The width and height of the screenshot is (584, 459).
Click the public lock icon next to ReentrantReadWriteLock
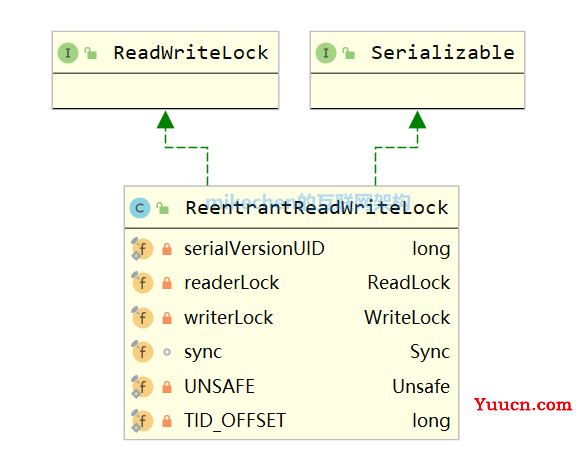coord(163,208)
